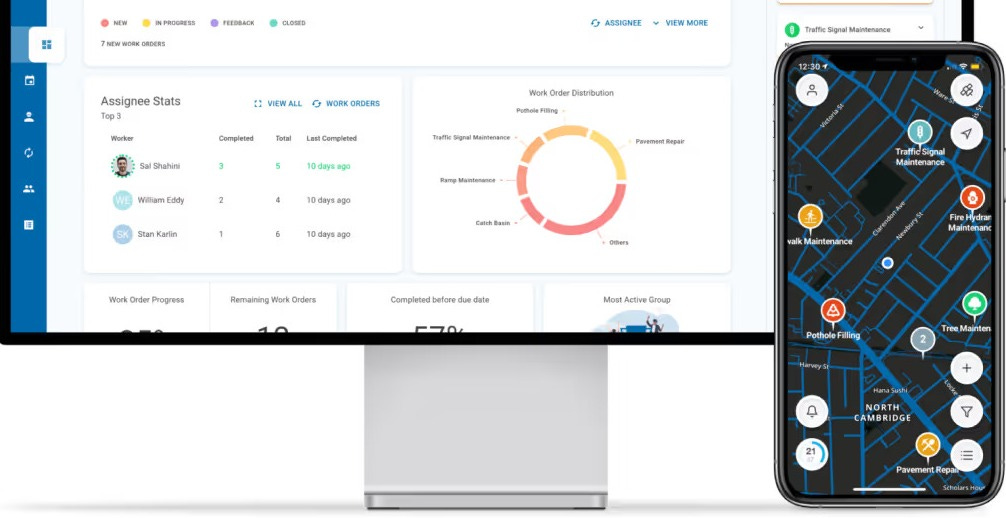Click Sal Shahini's avatar photo
This screenshot has height=518, width=1006.
click(x=123, y=166)
